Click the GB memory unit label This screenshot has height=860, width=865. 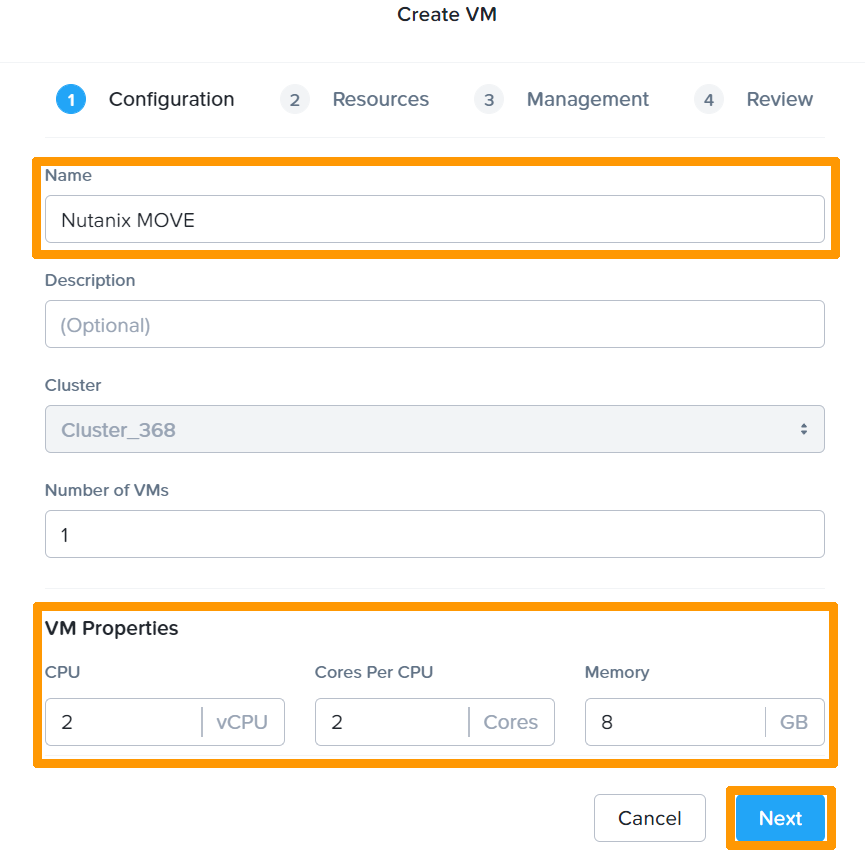click(794, 722)
